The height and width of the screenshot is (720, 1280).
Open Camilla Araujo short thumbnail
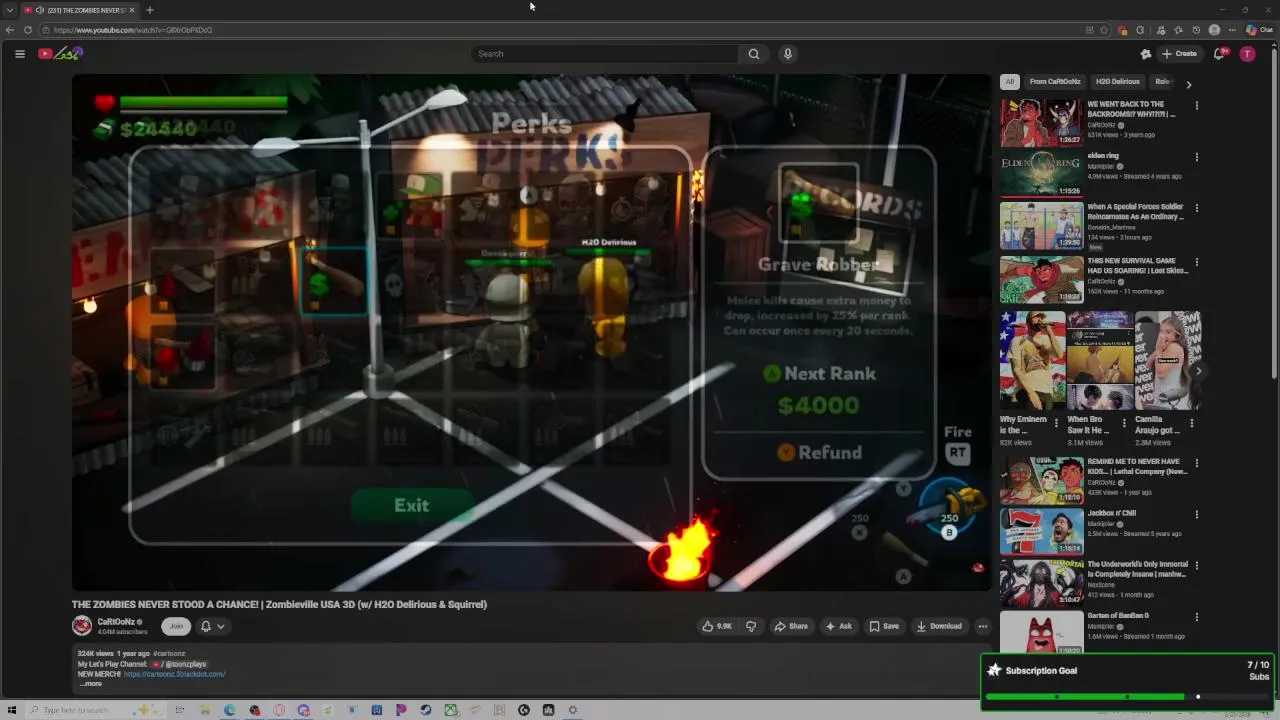(1168, 361)
